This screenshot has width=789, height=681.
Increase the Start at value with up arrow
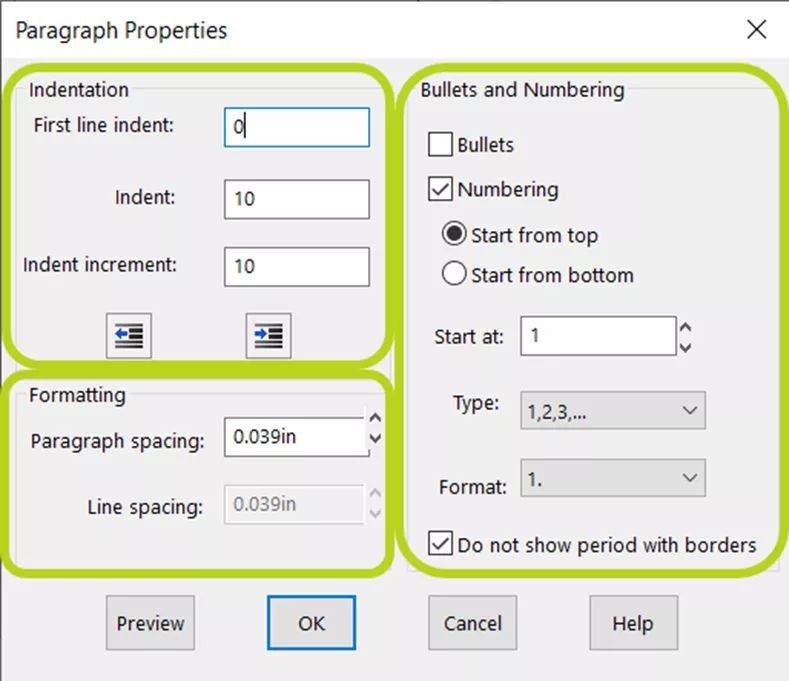pyautogui.click(x=685, y=327)
